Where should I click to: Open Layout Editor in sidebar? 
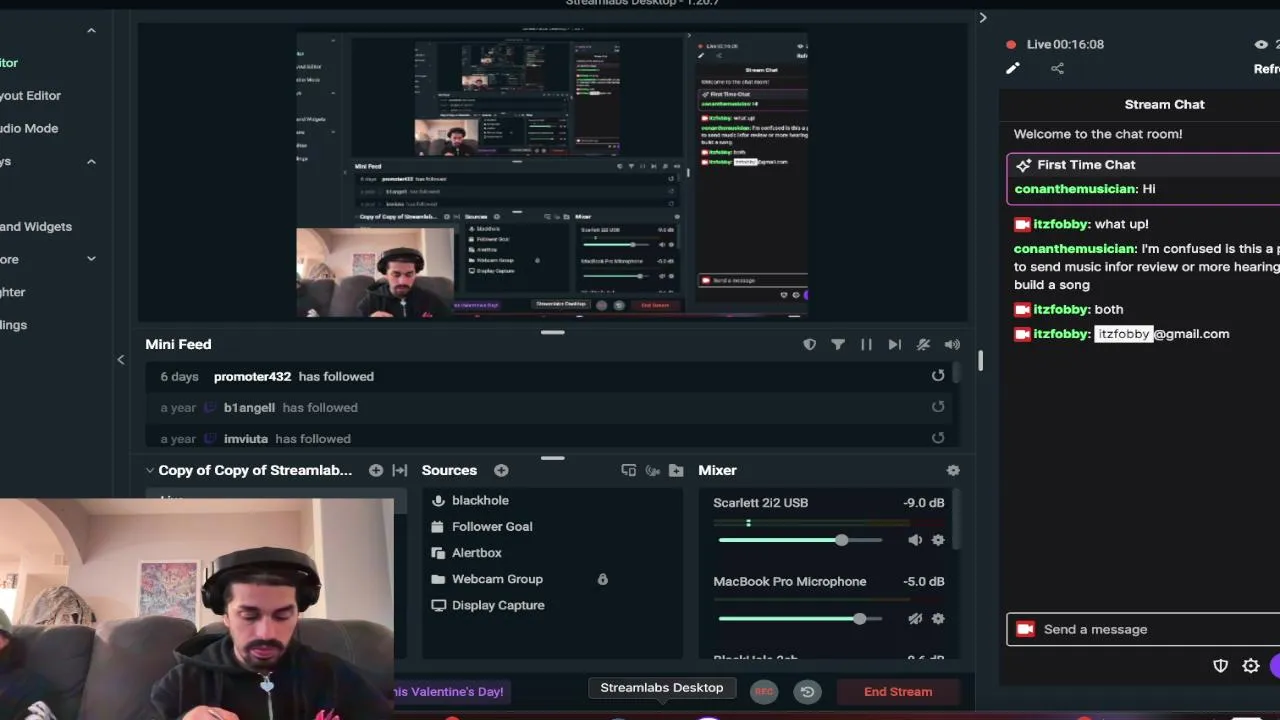coord(31,95)
